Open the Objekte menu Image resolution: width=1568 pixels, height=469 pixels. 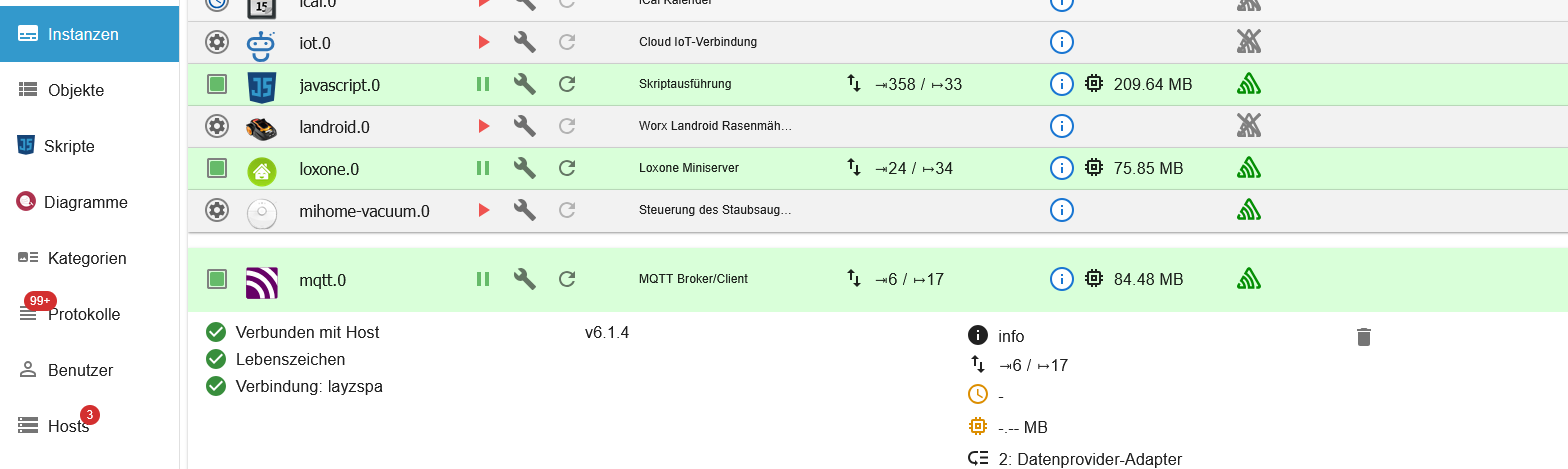pos(76,90)
